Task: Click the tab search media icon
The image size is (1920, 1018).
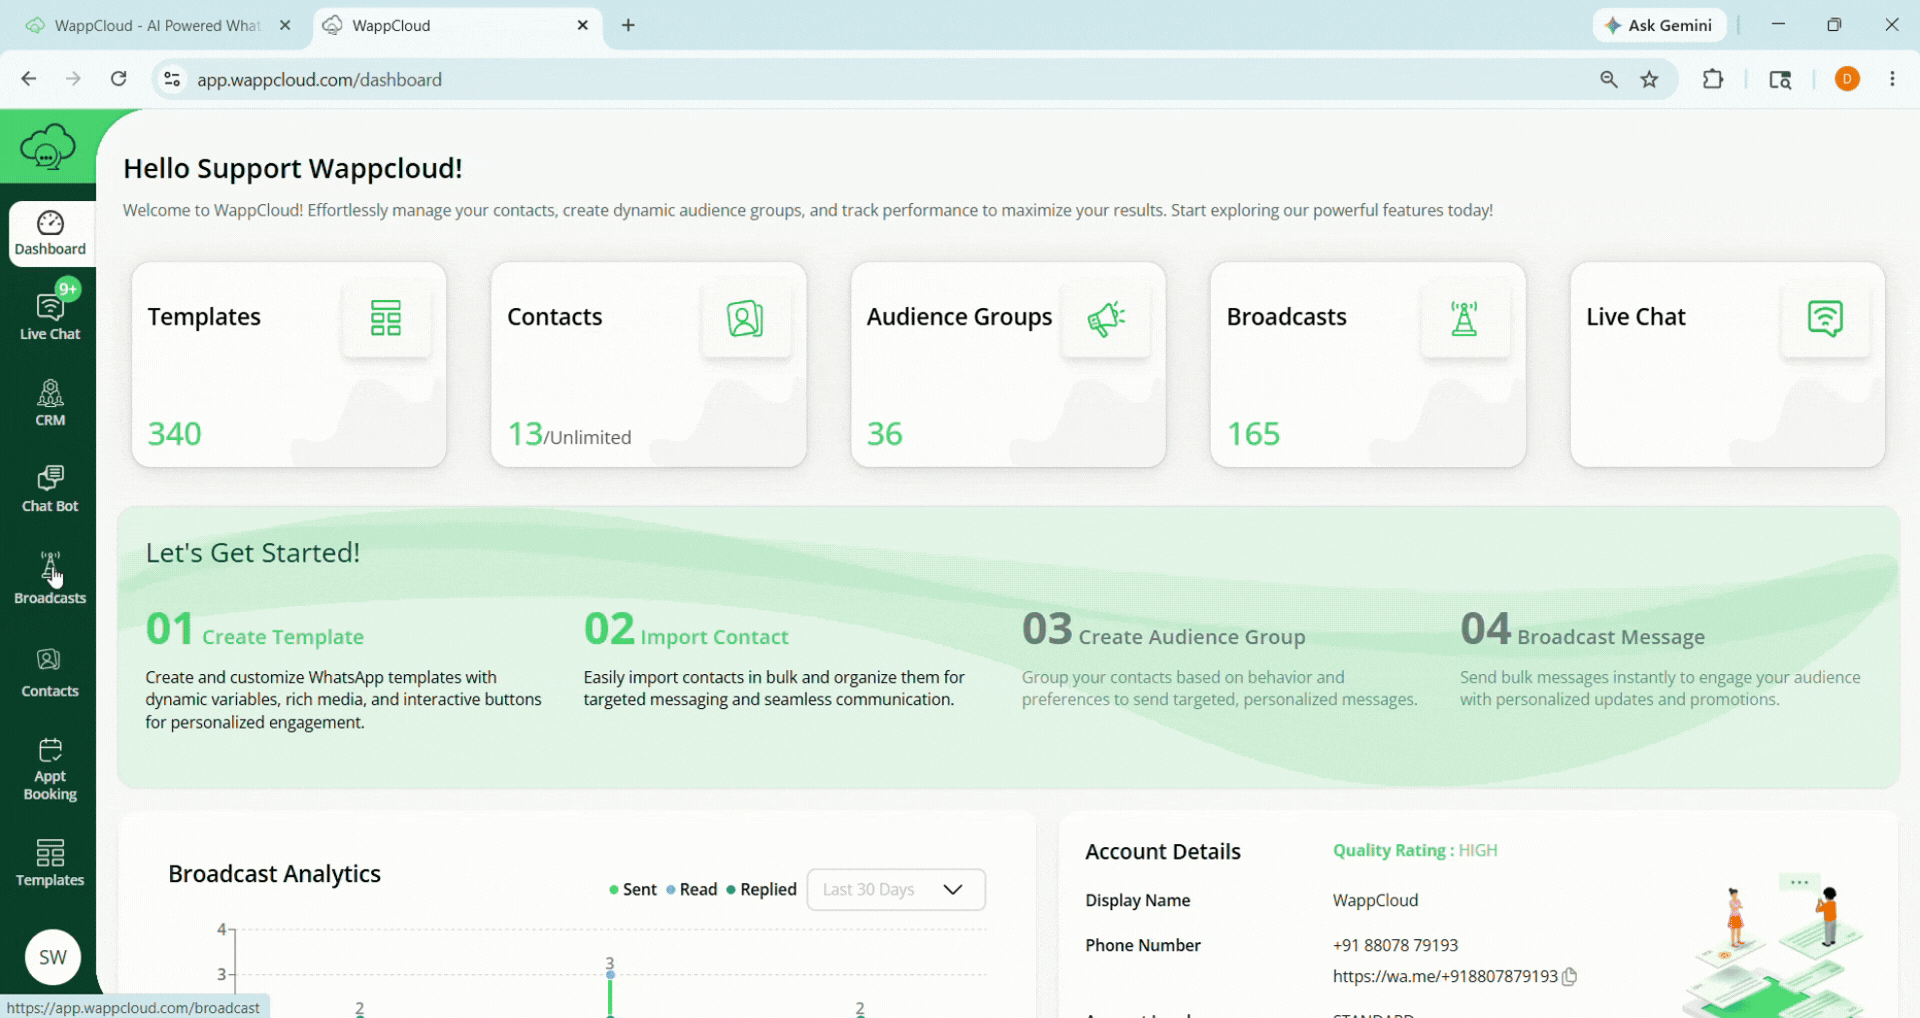Action: click(1780, 79)
